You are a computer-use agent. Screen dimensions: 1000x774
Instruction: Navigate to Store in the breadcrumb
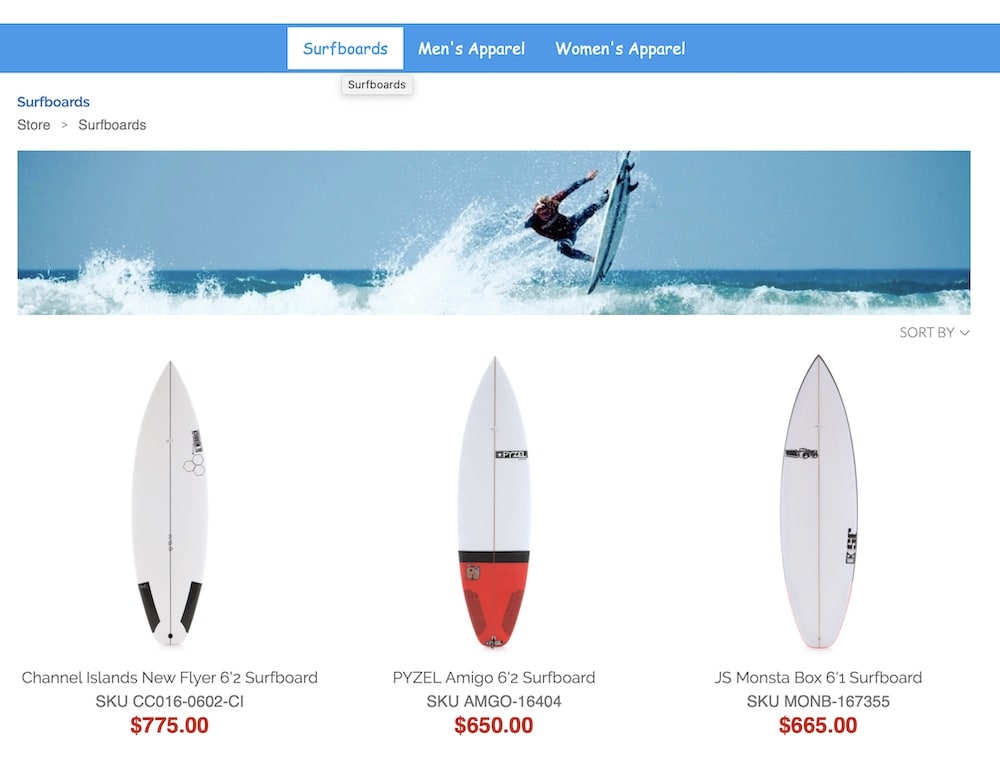(33, 125)
